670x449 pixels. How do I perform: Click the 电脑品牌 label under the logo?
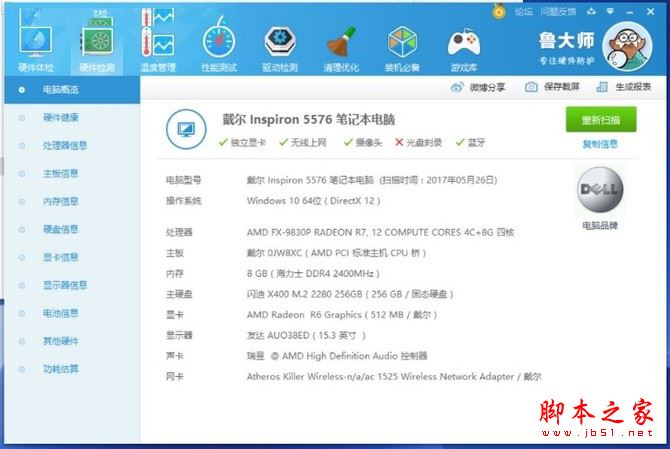tap(600, 225)
